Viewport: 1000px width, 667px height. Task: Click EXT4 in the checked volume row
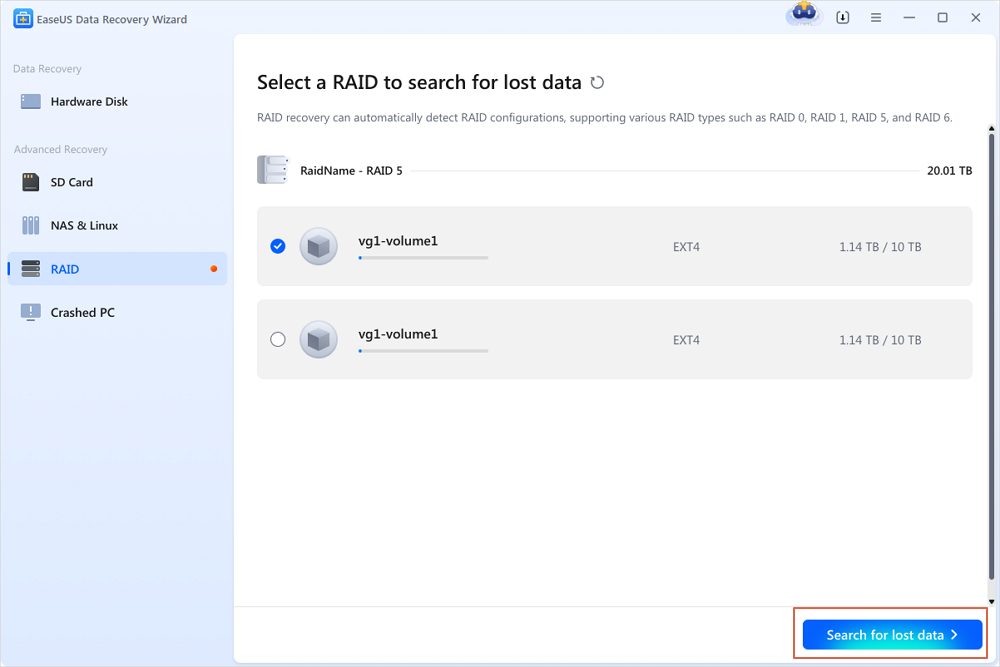[686, 247]
